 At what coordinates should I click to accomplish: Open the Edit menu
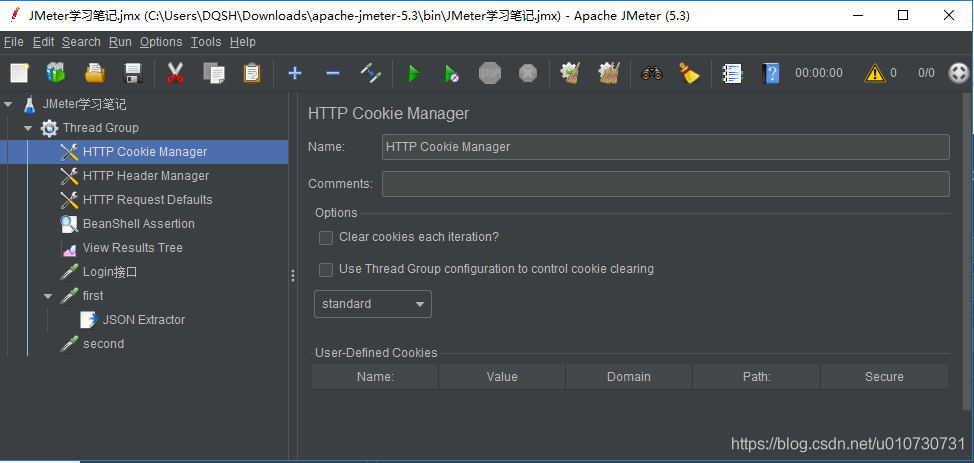click(x=43, y=42)
